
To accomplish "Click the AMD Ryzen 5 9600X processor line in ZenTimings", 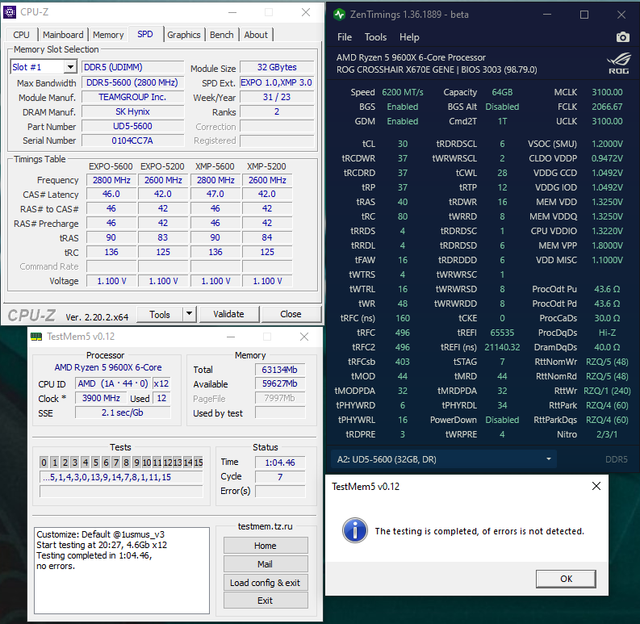I will (x=411, y=58).
